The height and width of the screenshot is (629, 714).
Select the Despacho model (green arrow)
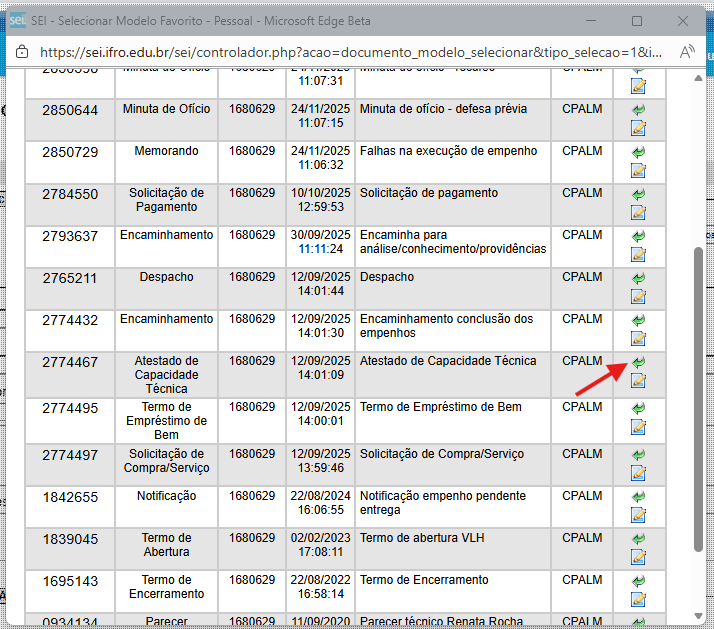pyautogui.click(x=638, y=278)
